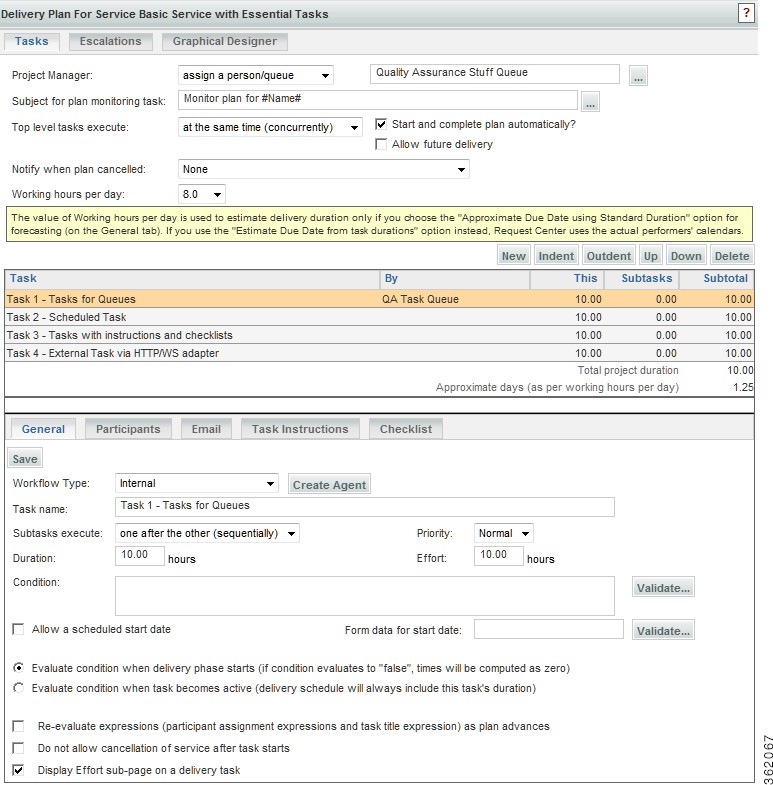Image resolution: width=773 pixels, height=785 pixels.
Task: Open the Subtasks execute dropdown
Action: [207, 533]
